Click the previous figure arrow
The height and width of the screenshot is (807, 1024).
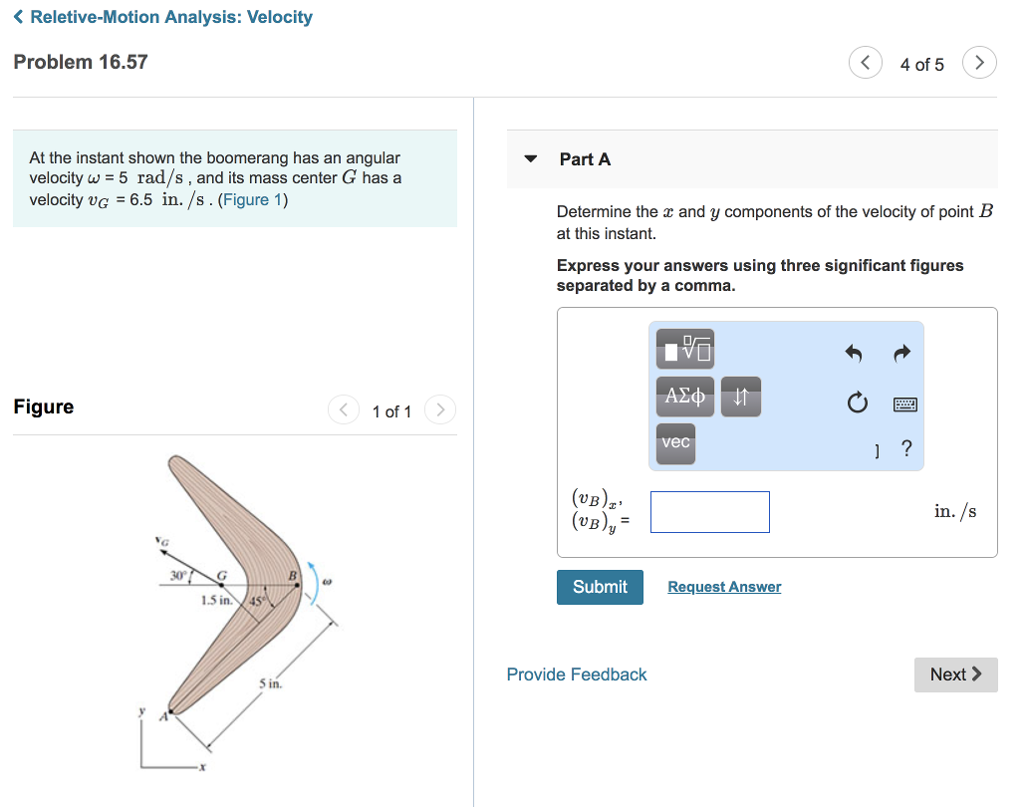tap(343, 410)
